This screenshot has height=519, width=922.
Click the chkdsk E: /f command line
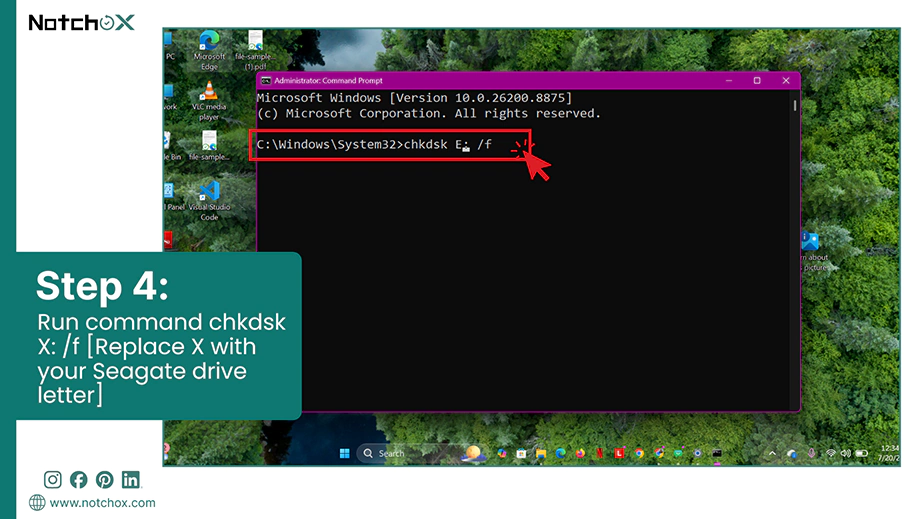click(x=374, y=145)
